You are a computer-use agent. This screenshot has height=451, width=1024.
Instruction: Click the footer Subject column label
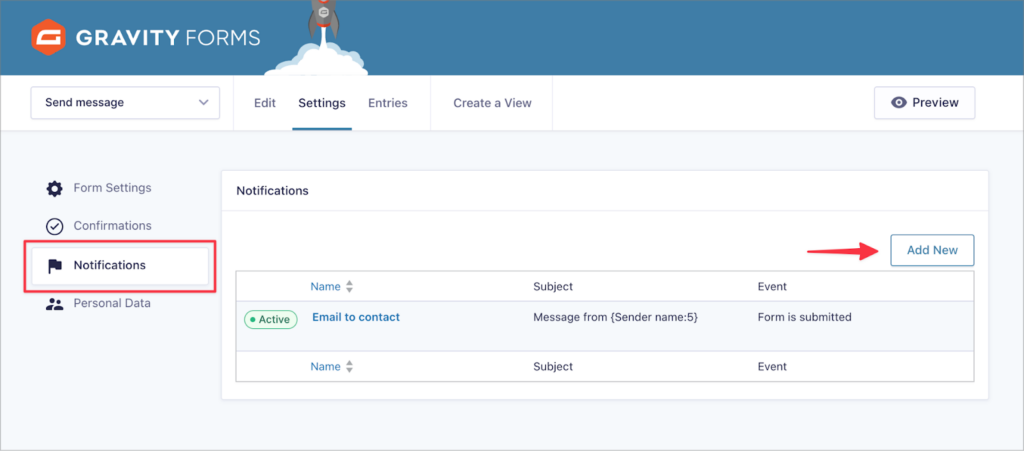click(x=553, y=367)
